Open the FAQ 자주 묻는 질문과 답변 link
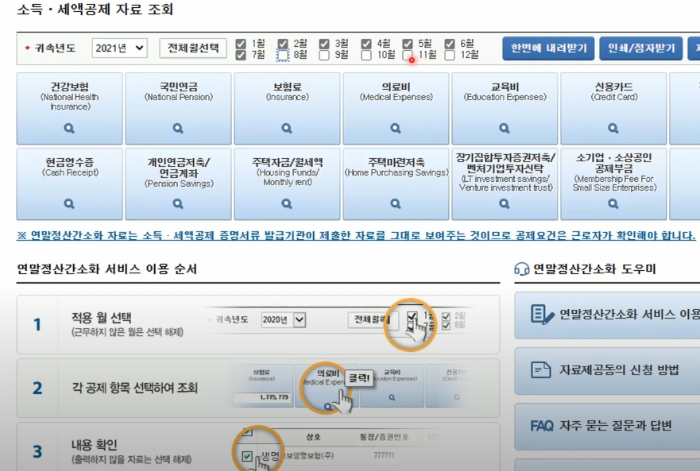 tap(607, 426)
